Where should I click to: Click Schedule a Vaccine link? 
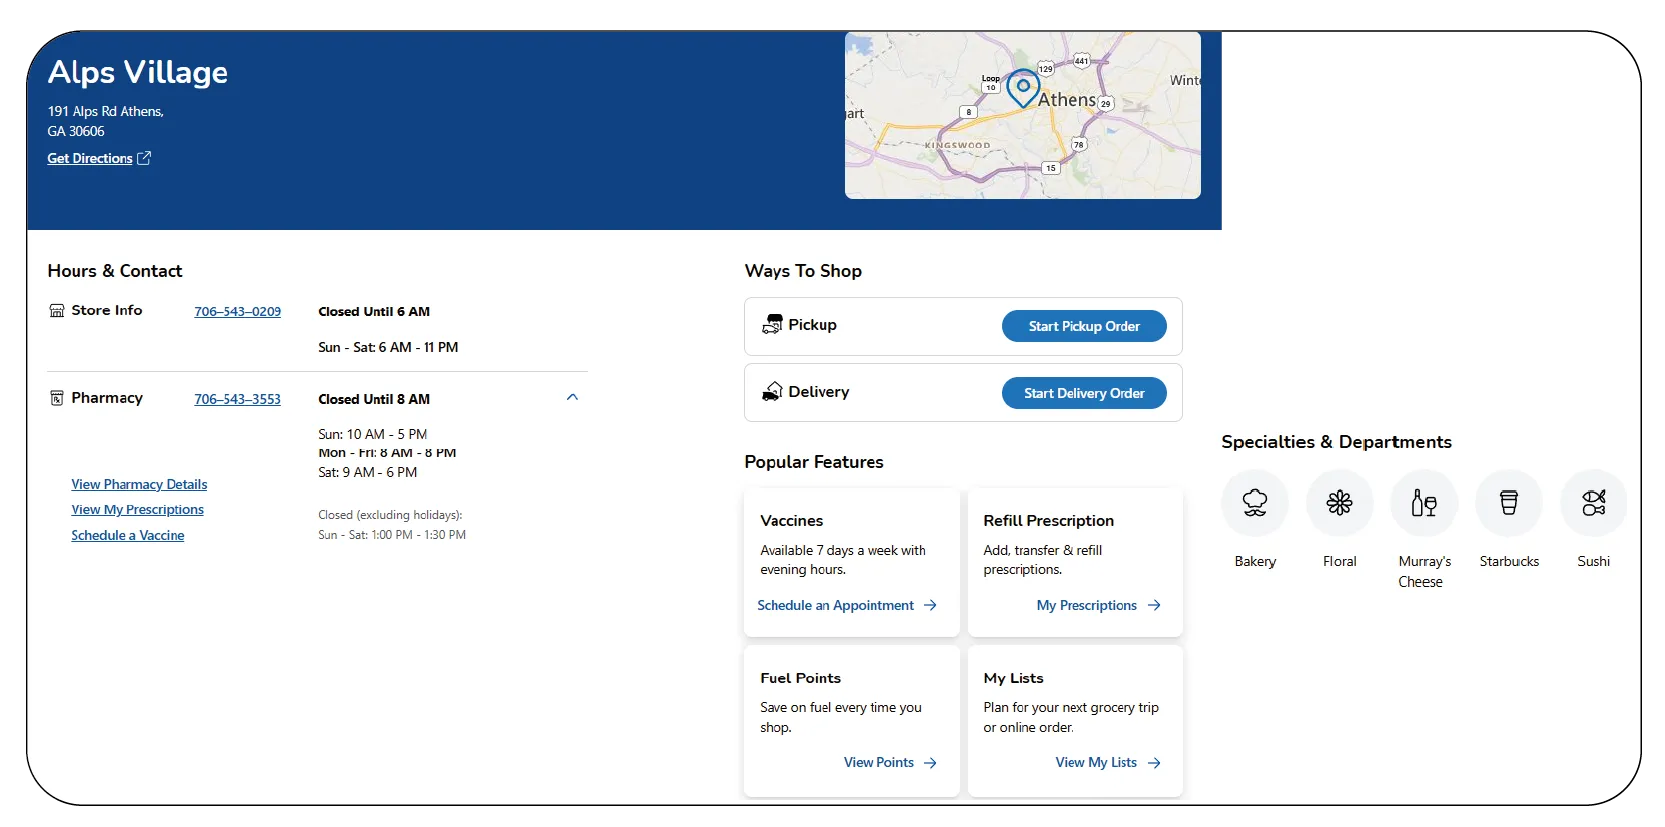tap(127, 536)
